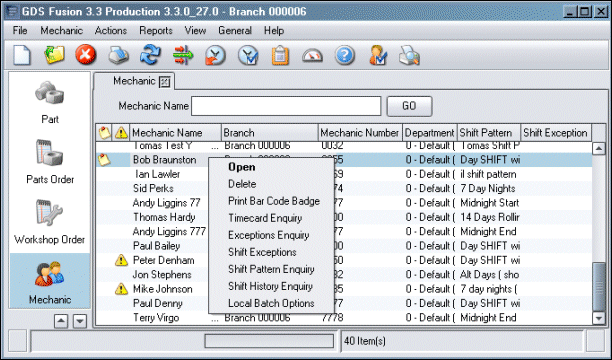The width and height of the screenshot is (612, 360).
Task: Click the gauge dial toolbar icon
Action: [312, 55]
